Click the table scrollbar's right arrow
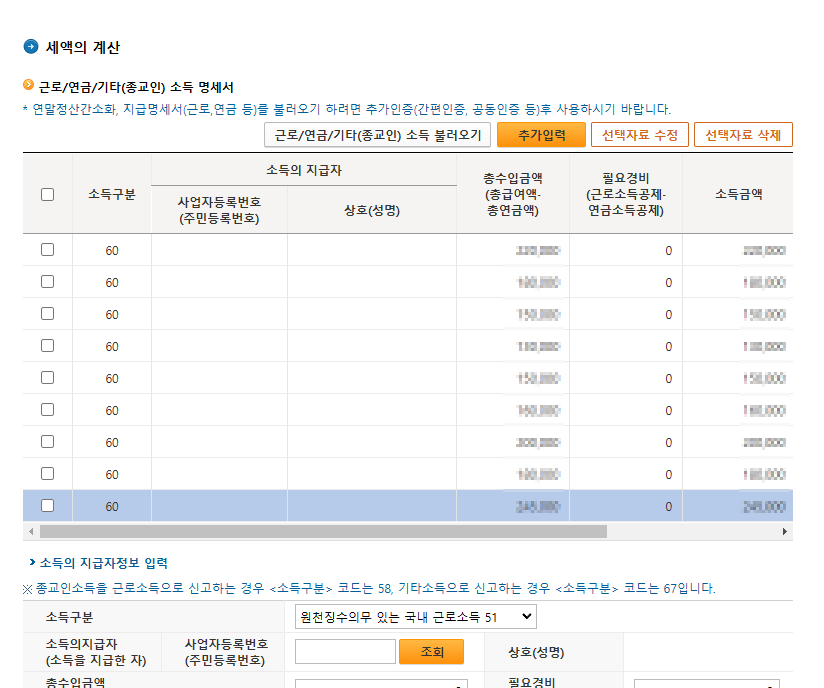 click(x=785, y=532)
